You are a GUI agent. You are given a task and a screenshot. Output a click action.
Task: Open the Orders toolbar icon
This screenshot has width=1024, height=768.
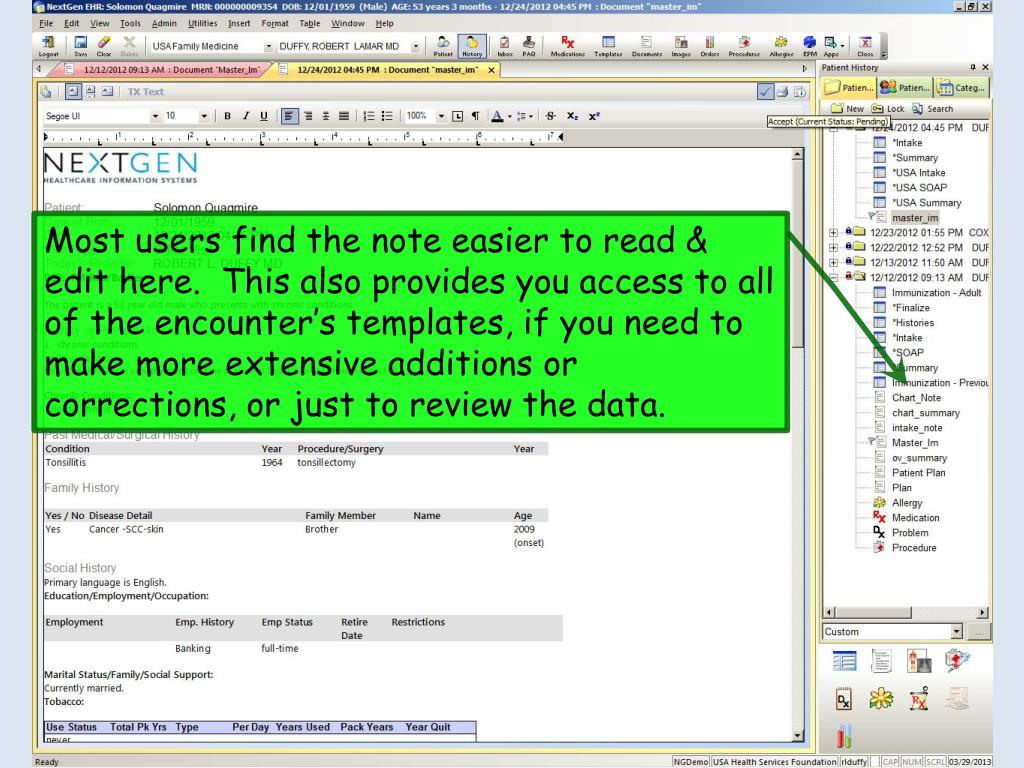tap(710, 46)
